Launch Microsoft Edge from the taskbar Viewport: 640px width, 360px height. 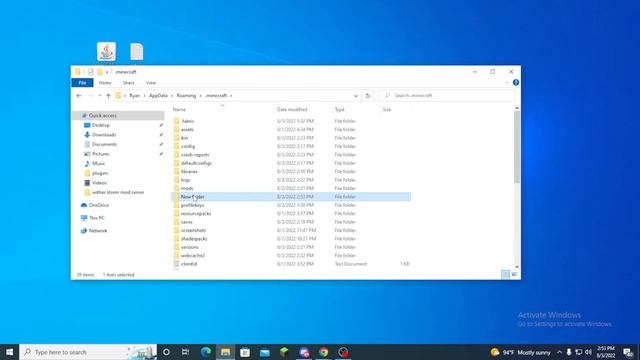pos(206,352)
